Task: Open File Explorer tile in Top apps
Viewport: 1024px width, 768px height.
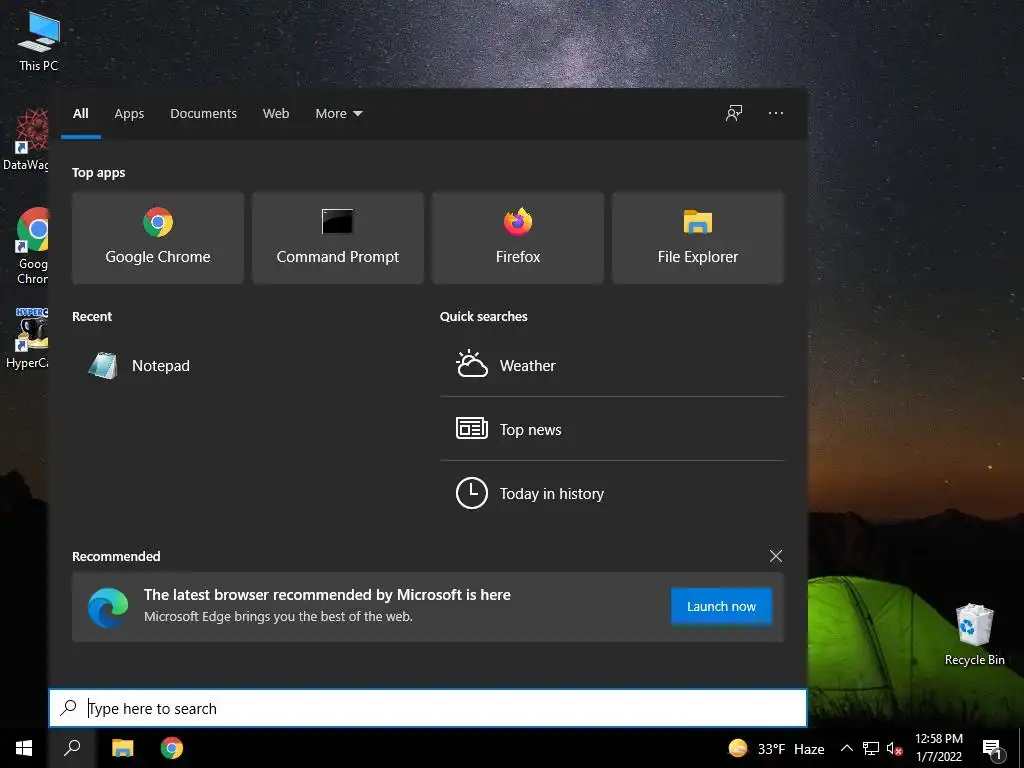Action: coord(697,238)
